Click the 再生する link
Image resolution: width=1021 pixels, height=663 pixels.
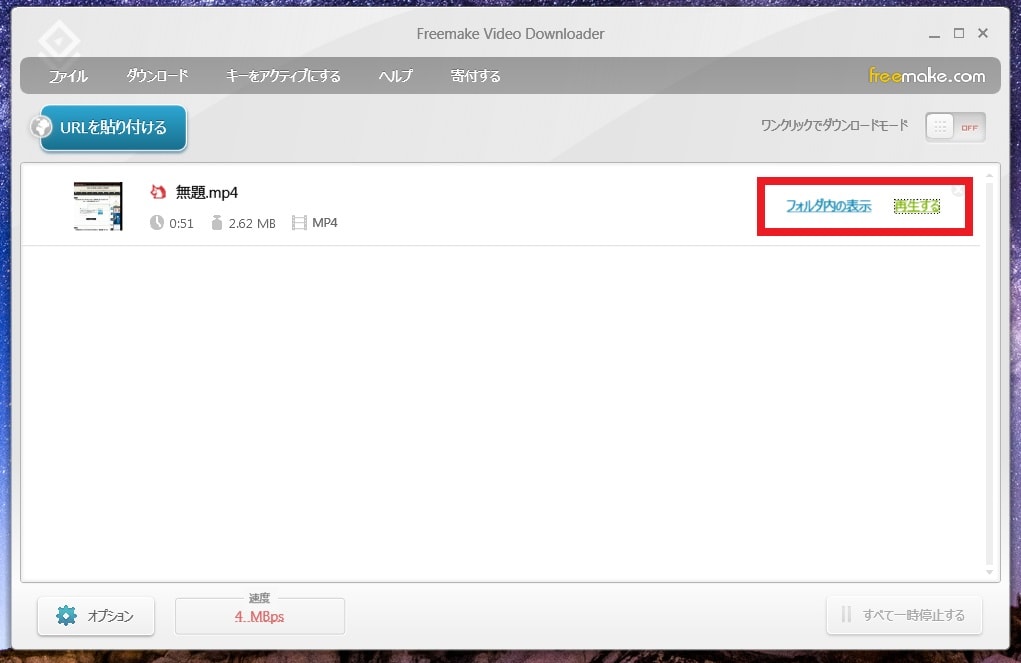(917, 206)
